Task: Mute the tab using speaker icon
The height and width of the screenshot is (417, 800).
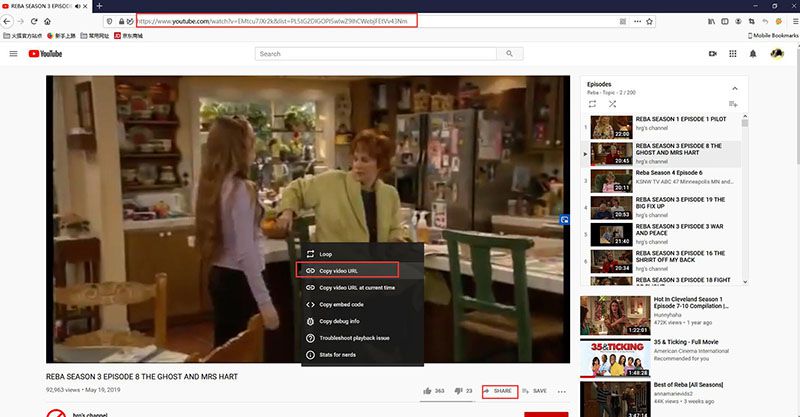Action: [x=78, y=6]
